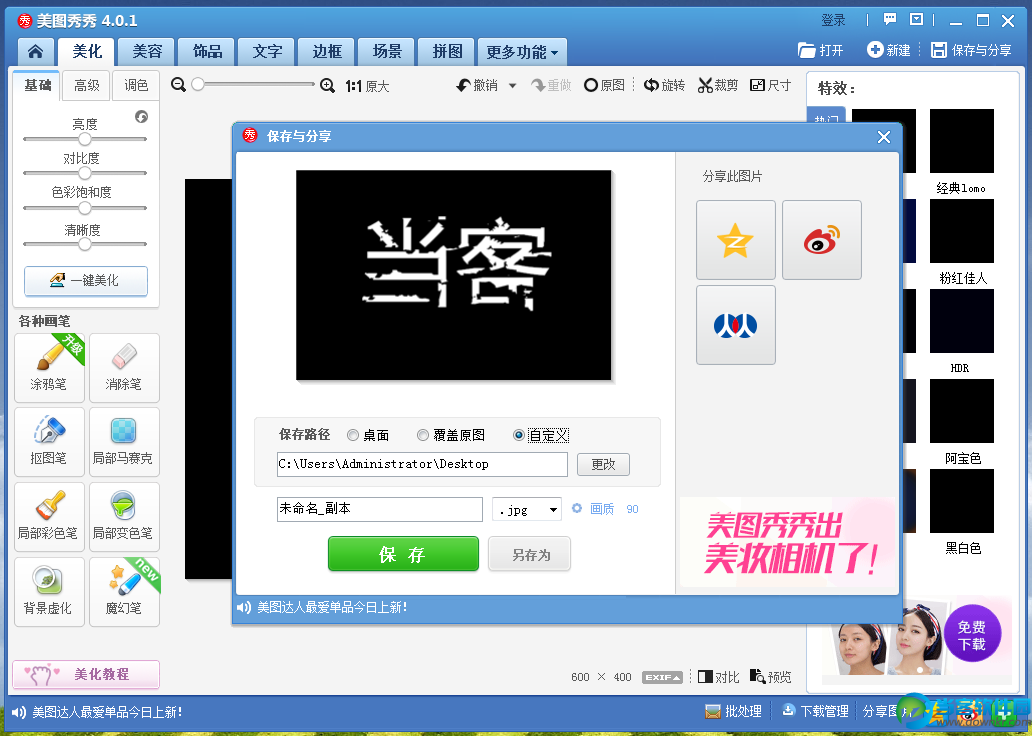Select the 涂鸦笔 doodle brush tool

49,368
